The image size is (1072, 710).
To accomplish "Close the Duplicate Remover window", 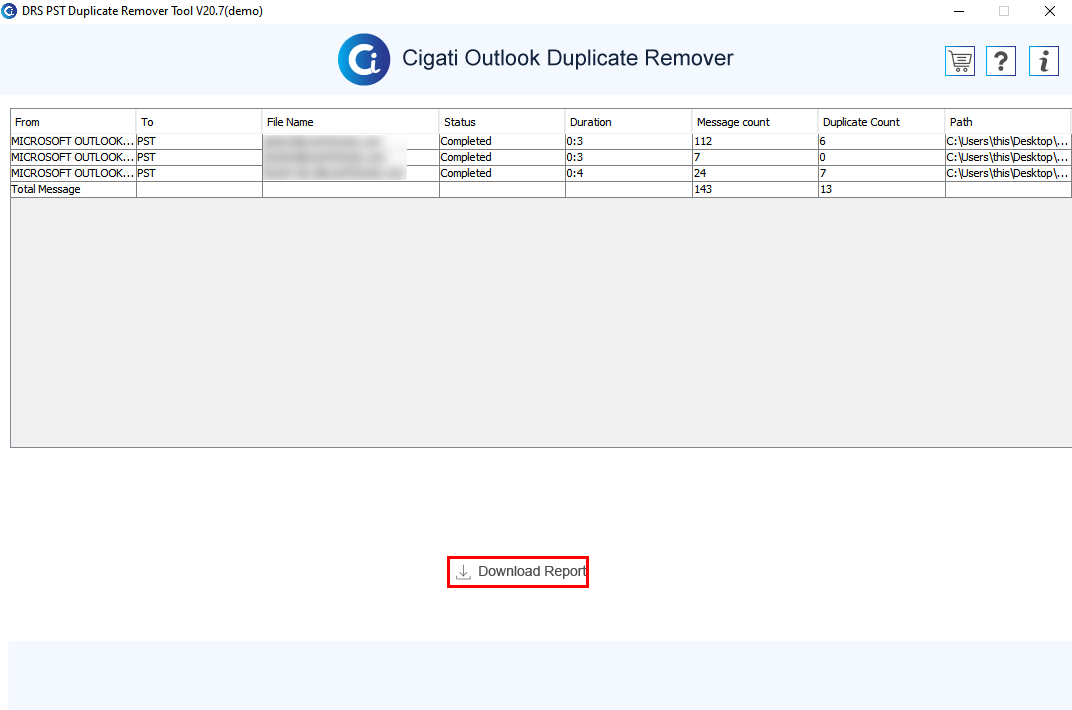I will point(1049,11).
